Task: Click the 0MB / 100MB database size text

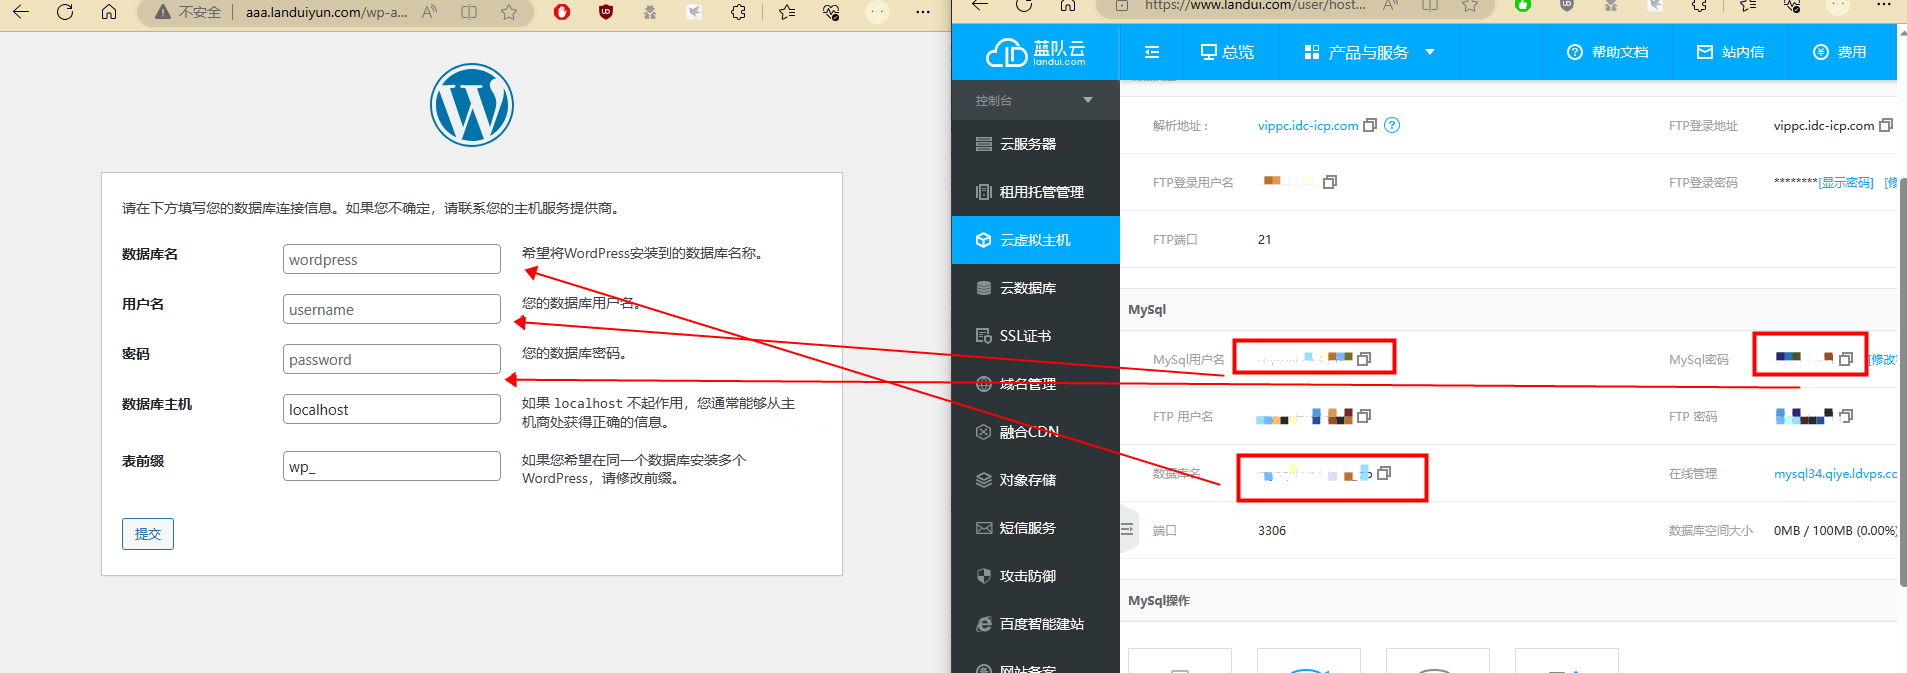Action: [1836, 531]
